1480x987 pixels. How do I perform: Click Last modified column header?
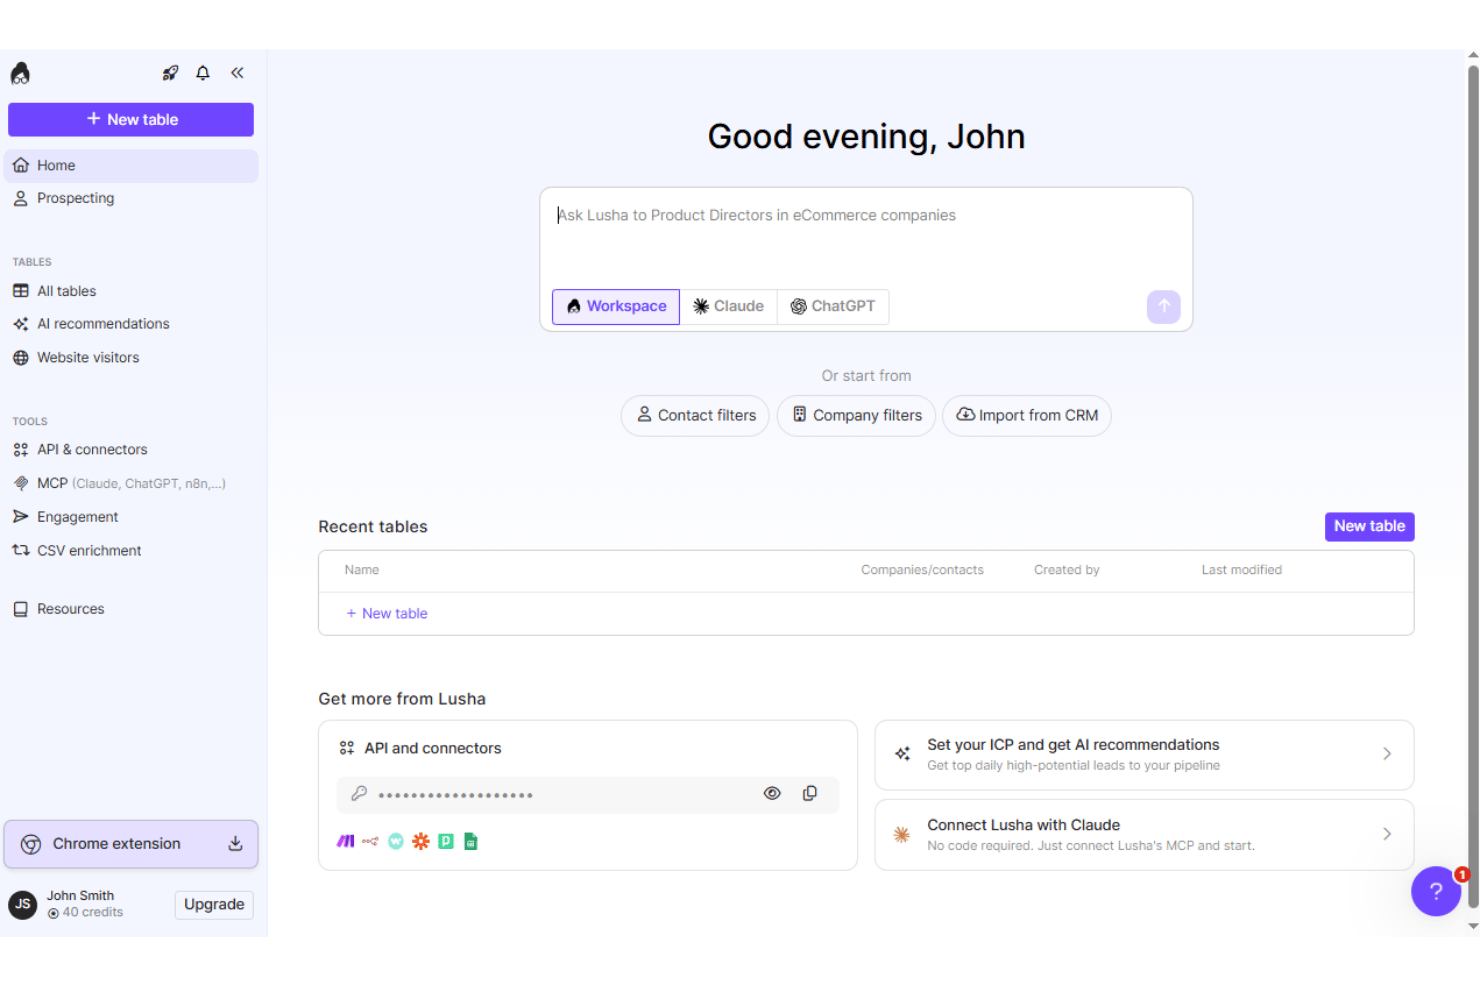coord(1242,570)
